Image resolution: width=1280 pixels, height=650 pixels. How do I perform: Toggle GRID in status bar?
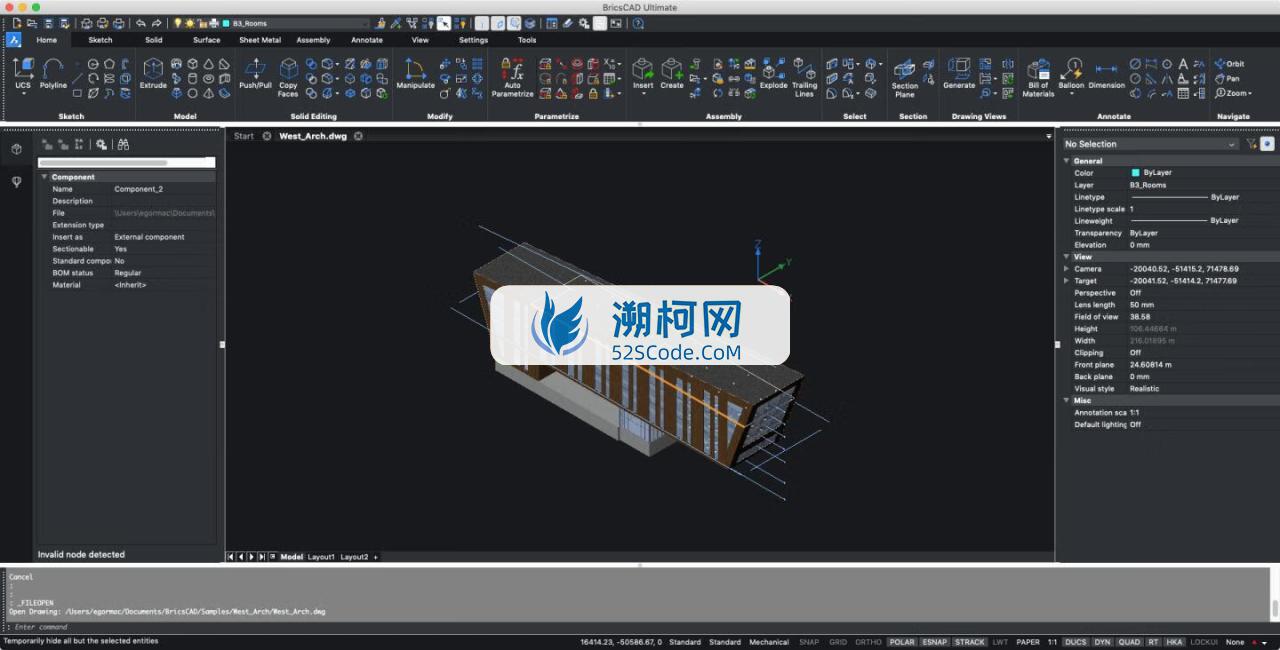pos(838,642)
